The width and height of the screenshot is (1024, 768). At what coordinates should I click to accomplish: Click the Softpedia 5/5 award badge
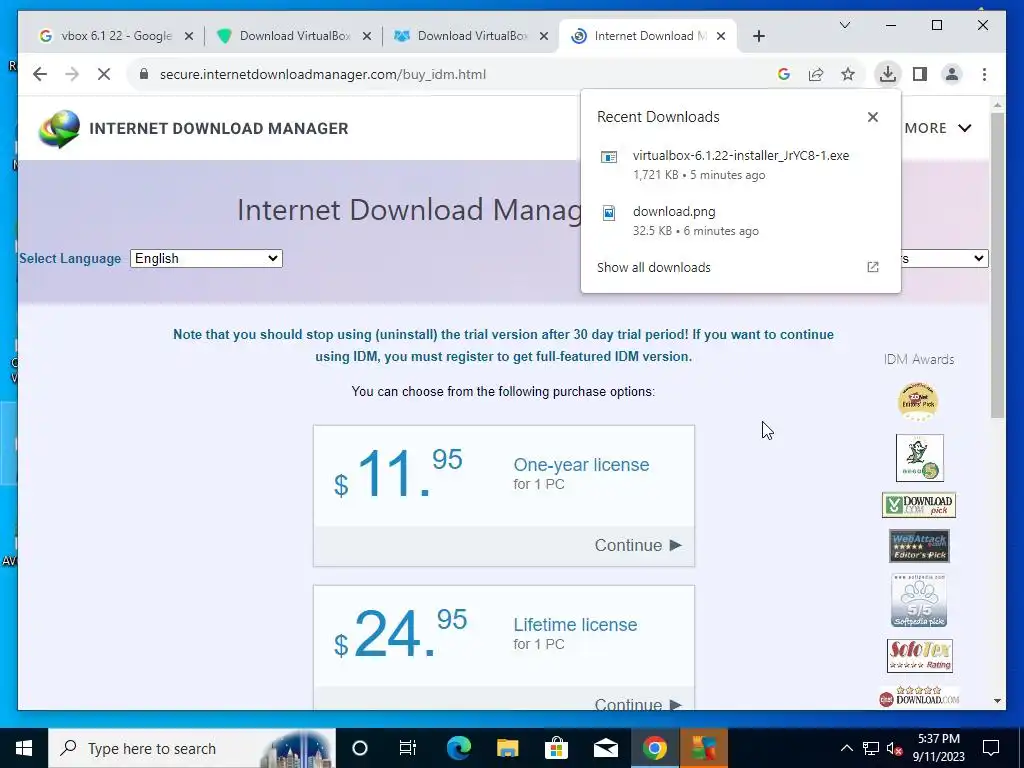click(x=919, y=600)
